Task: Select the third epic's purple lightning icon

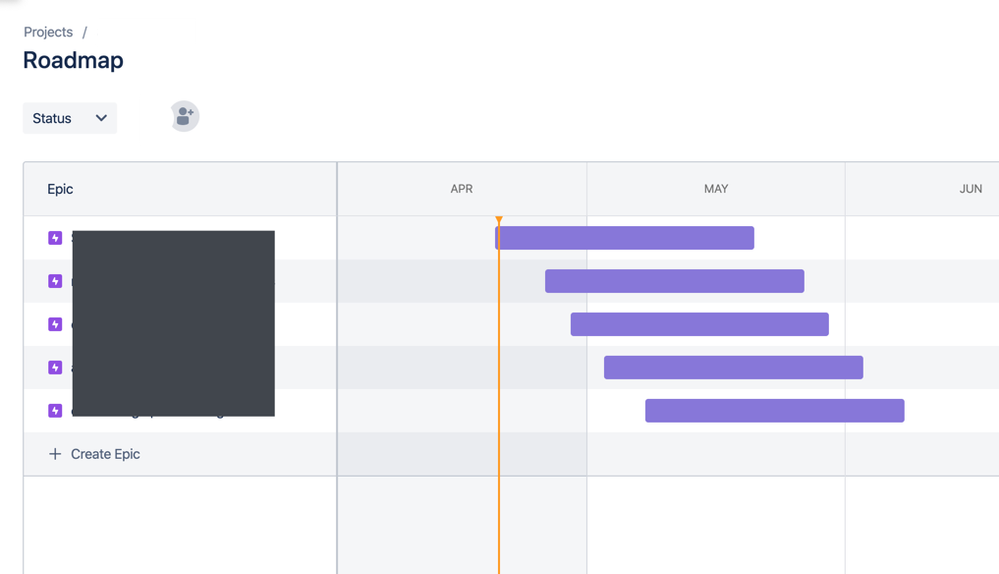Action: point(55,324)
